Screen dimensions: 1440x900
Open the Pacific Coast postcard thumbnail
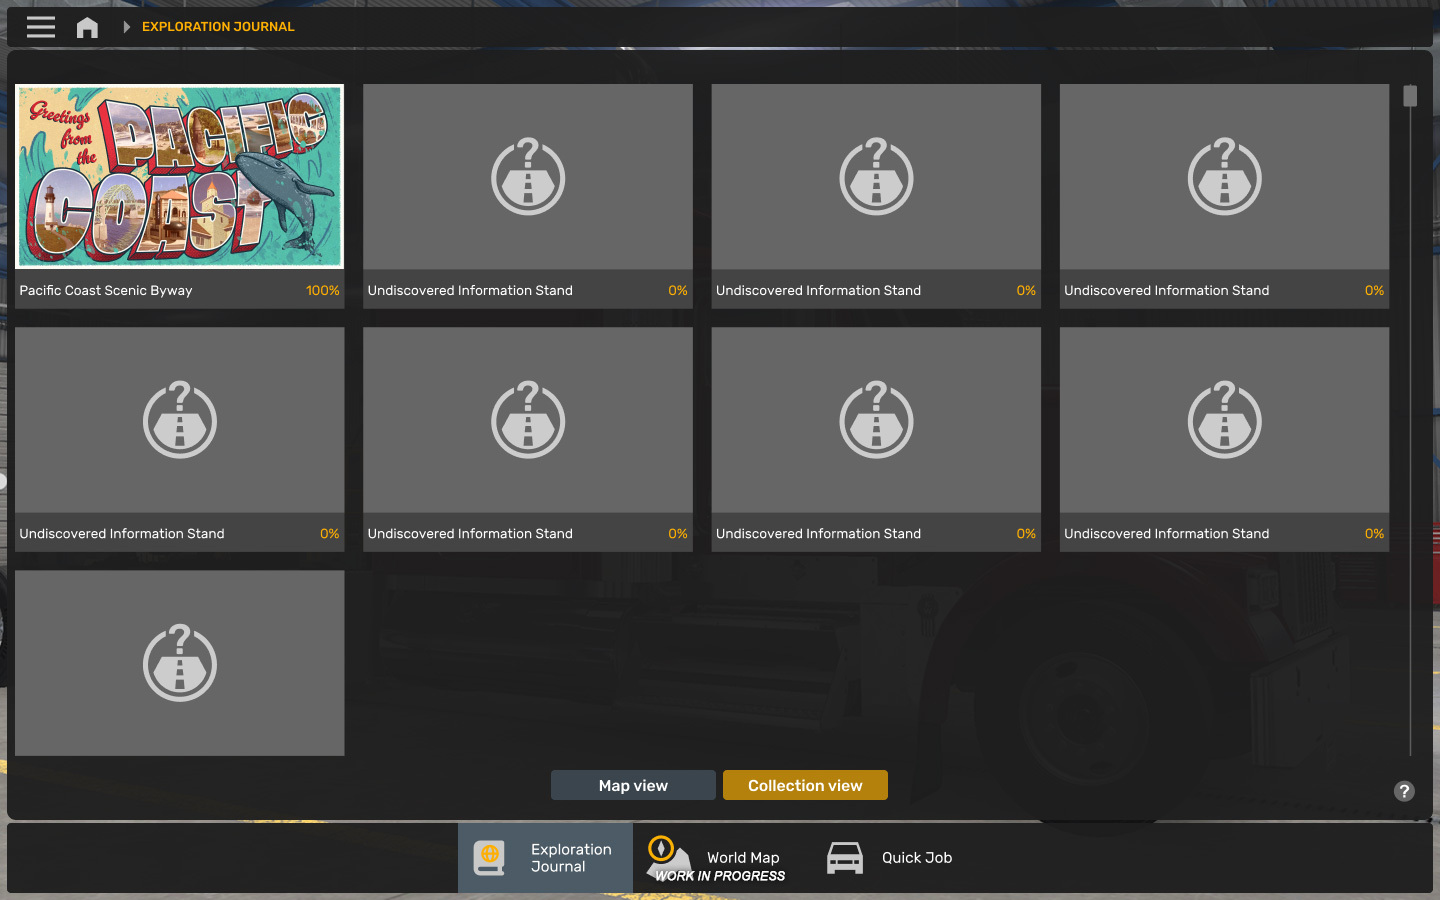tap(180, 177)
